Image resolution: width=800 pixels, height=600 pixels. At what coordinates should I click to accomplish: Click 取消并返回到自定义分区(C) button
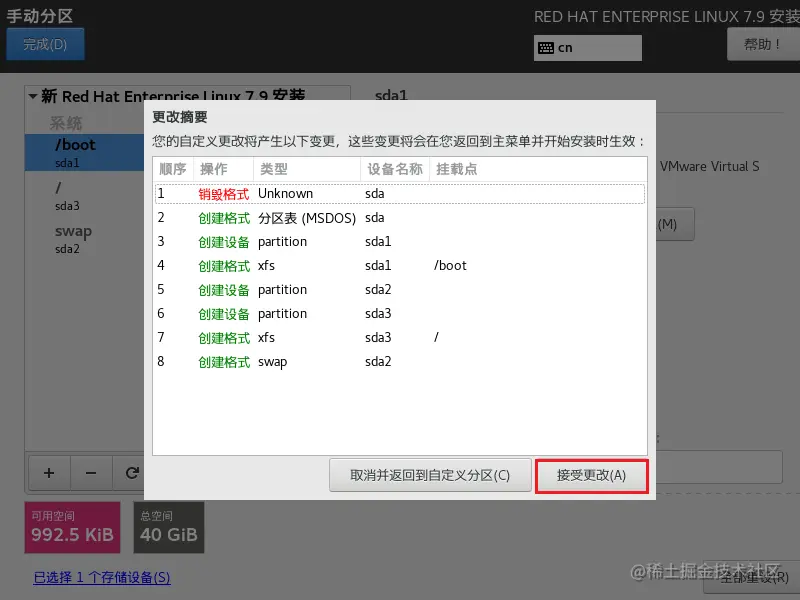(430, 476)
